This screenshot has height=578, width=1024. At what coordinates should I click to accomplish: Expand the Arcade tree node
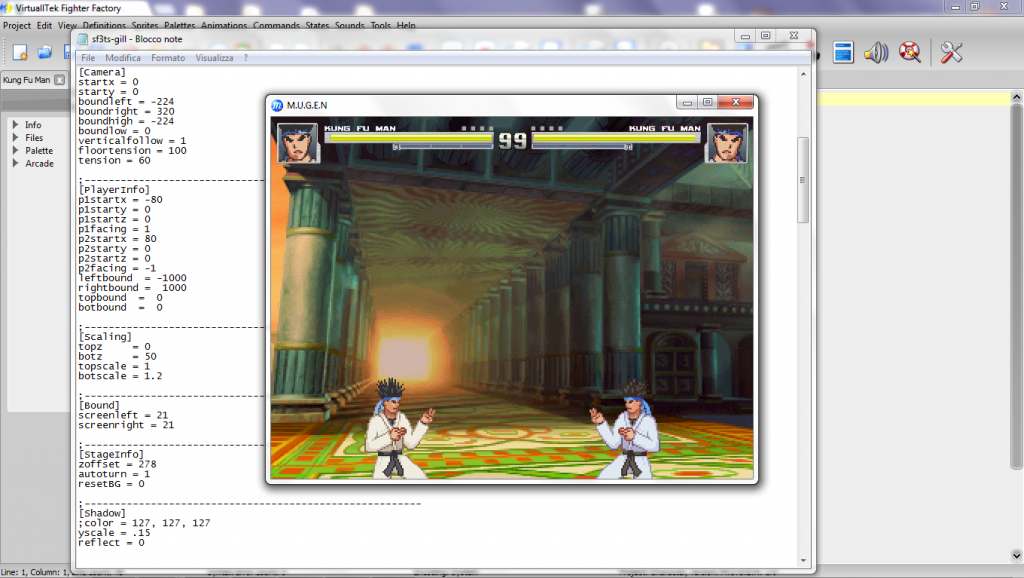click(16, 164)
